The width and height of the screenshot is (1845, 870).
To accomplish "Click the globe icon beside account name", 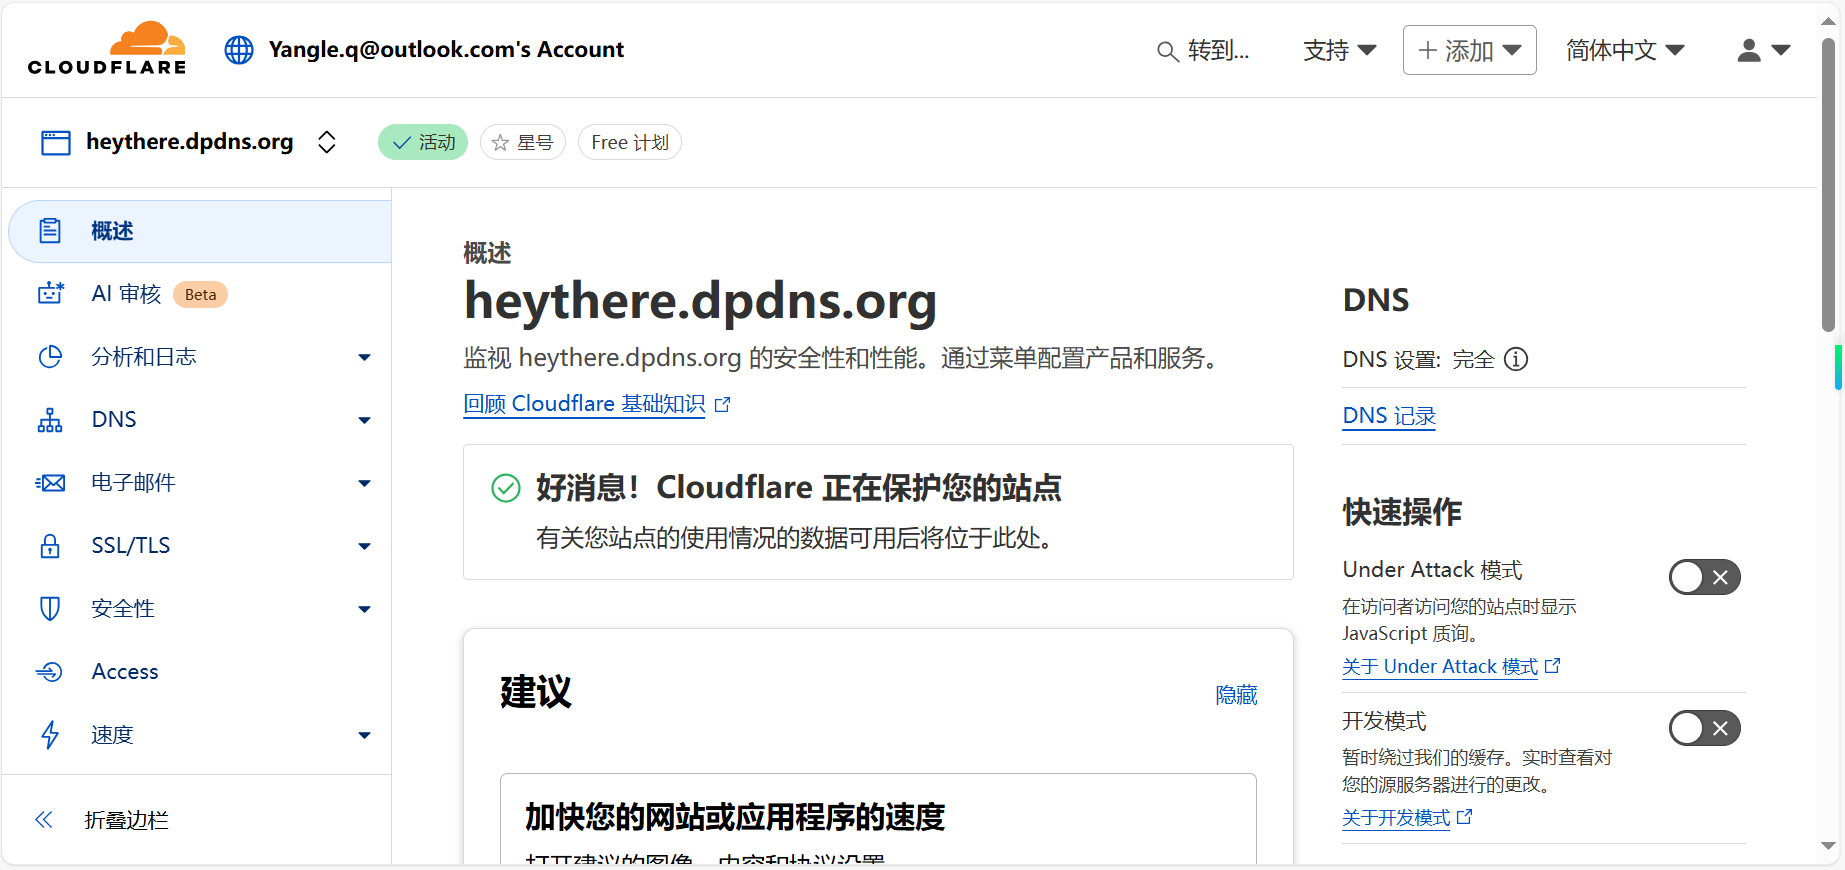I will (x=239, y=50).
